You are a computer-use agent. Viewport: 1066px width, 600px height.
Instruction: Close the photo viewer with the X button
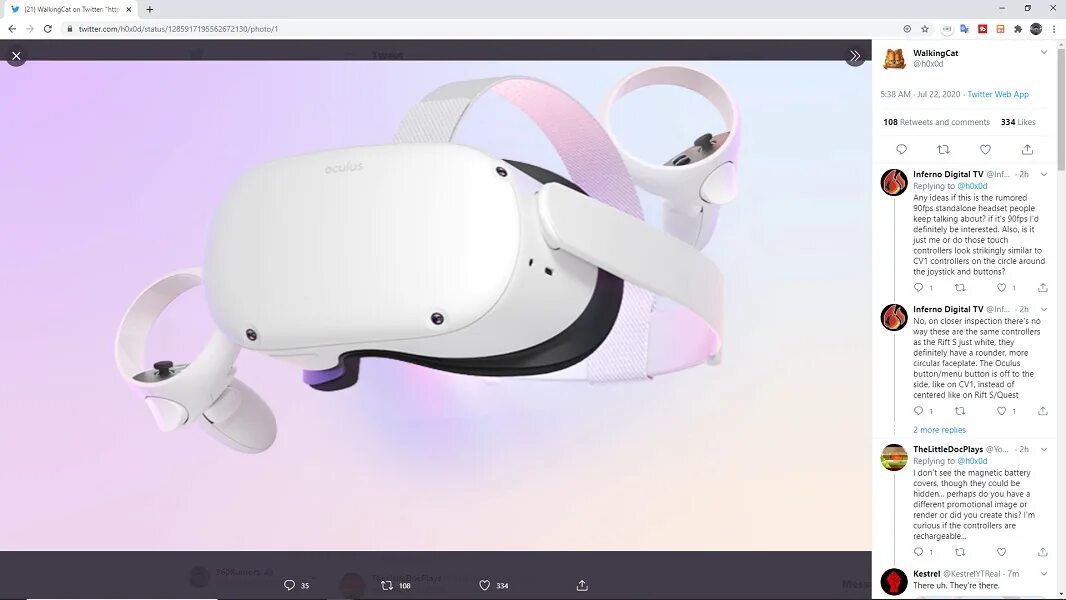pyautogui.click(x=16, y=56)
